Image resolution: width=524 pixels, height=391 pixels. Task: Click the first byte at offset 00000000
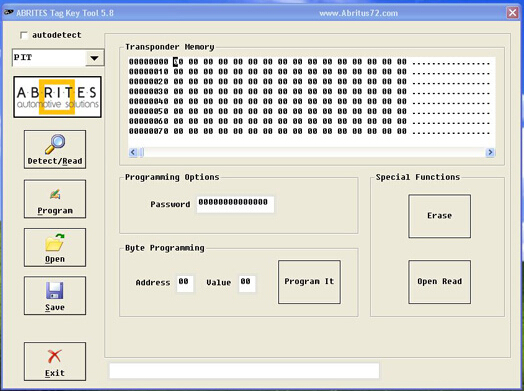coord(178,62)
